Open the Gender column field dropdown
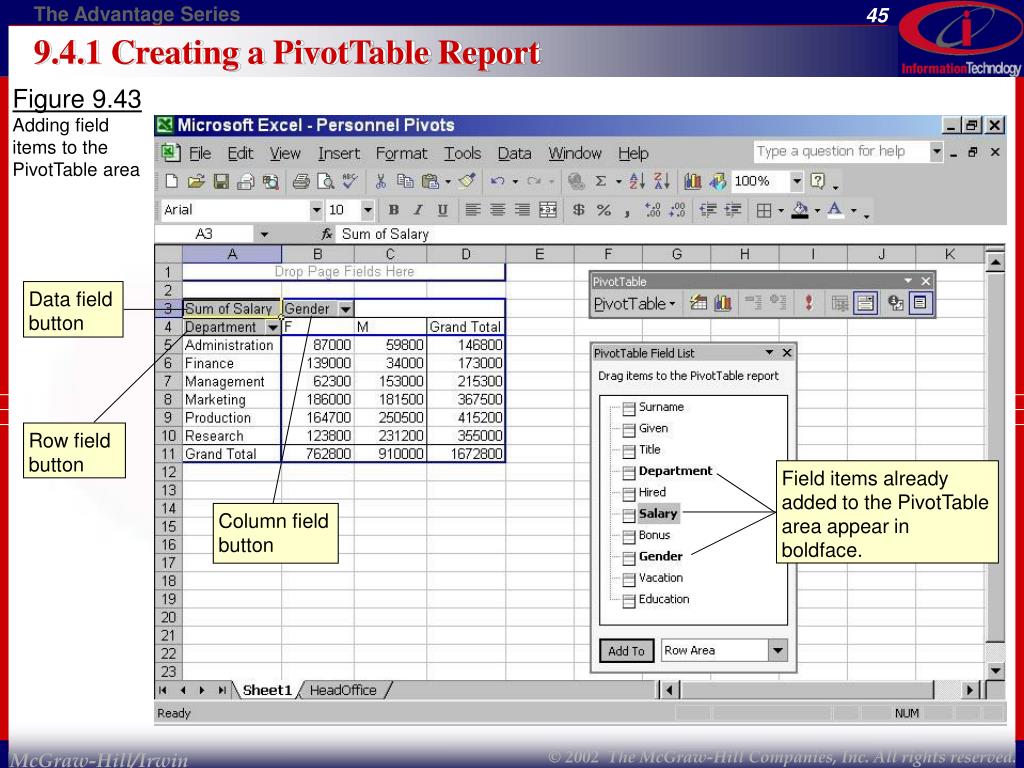1024x768 pixels. pos(345,309)
